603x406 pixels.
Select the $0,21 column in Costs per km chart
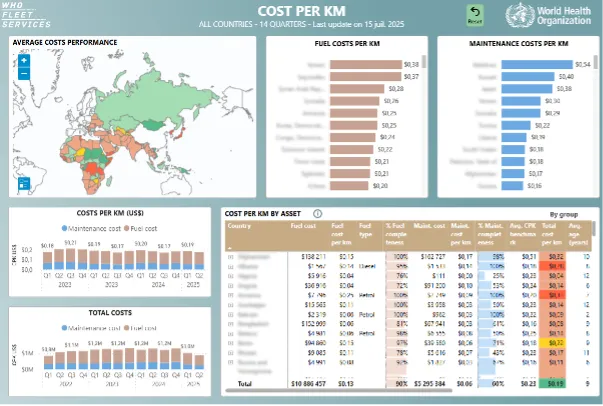coord(71,259)
